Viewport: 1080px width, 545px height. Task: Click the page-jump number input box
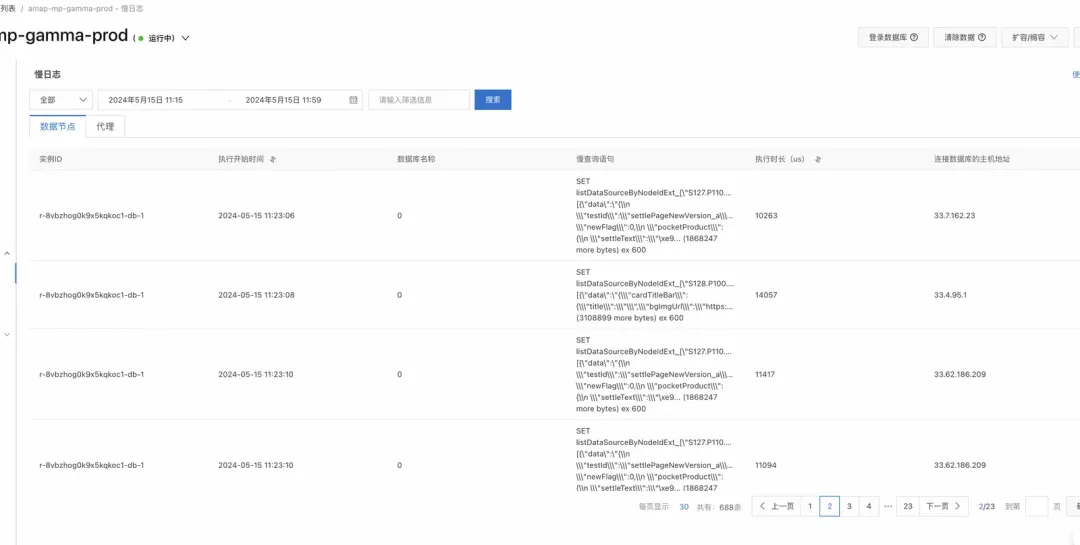pyautogui.click(x=1037, y=506)
